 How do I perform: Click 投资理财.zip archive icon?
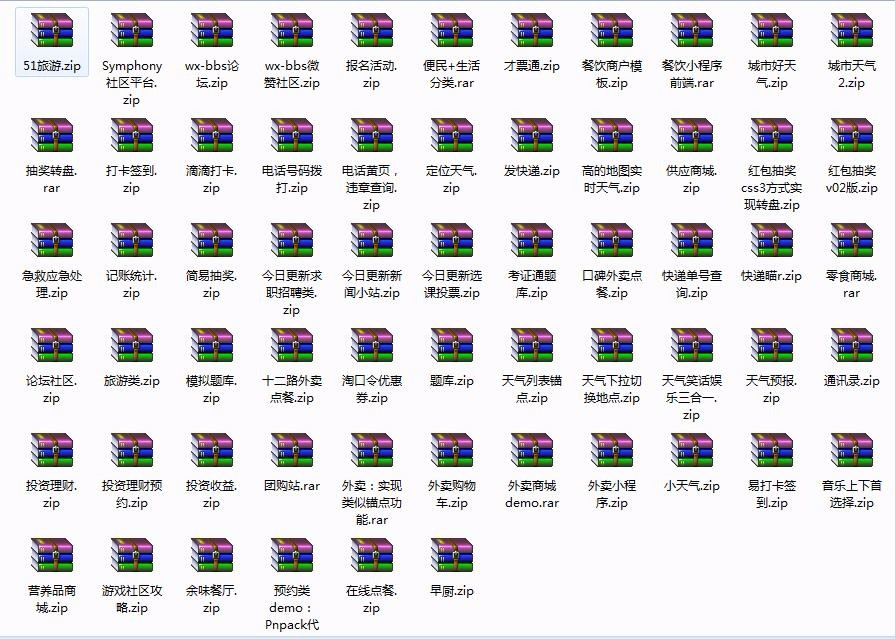pyautogui.click(x=52, y=451)
